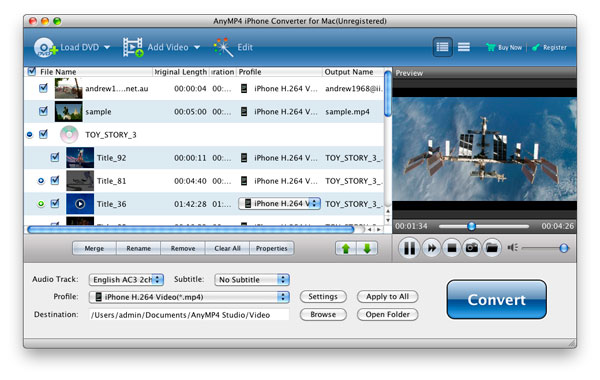Click the Register key icon

click(536, 47)
